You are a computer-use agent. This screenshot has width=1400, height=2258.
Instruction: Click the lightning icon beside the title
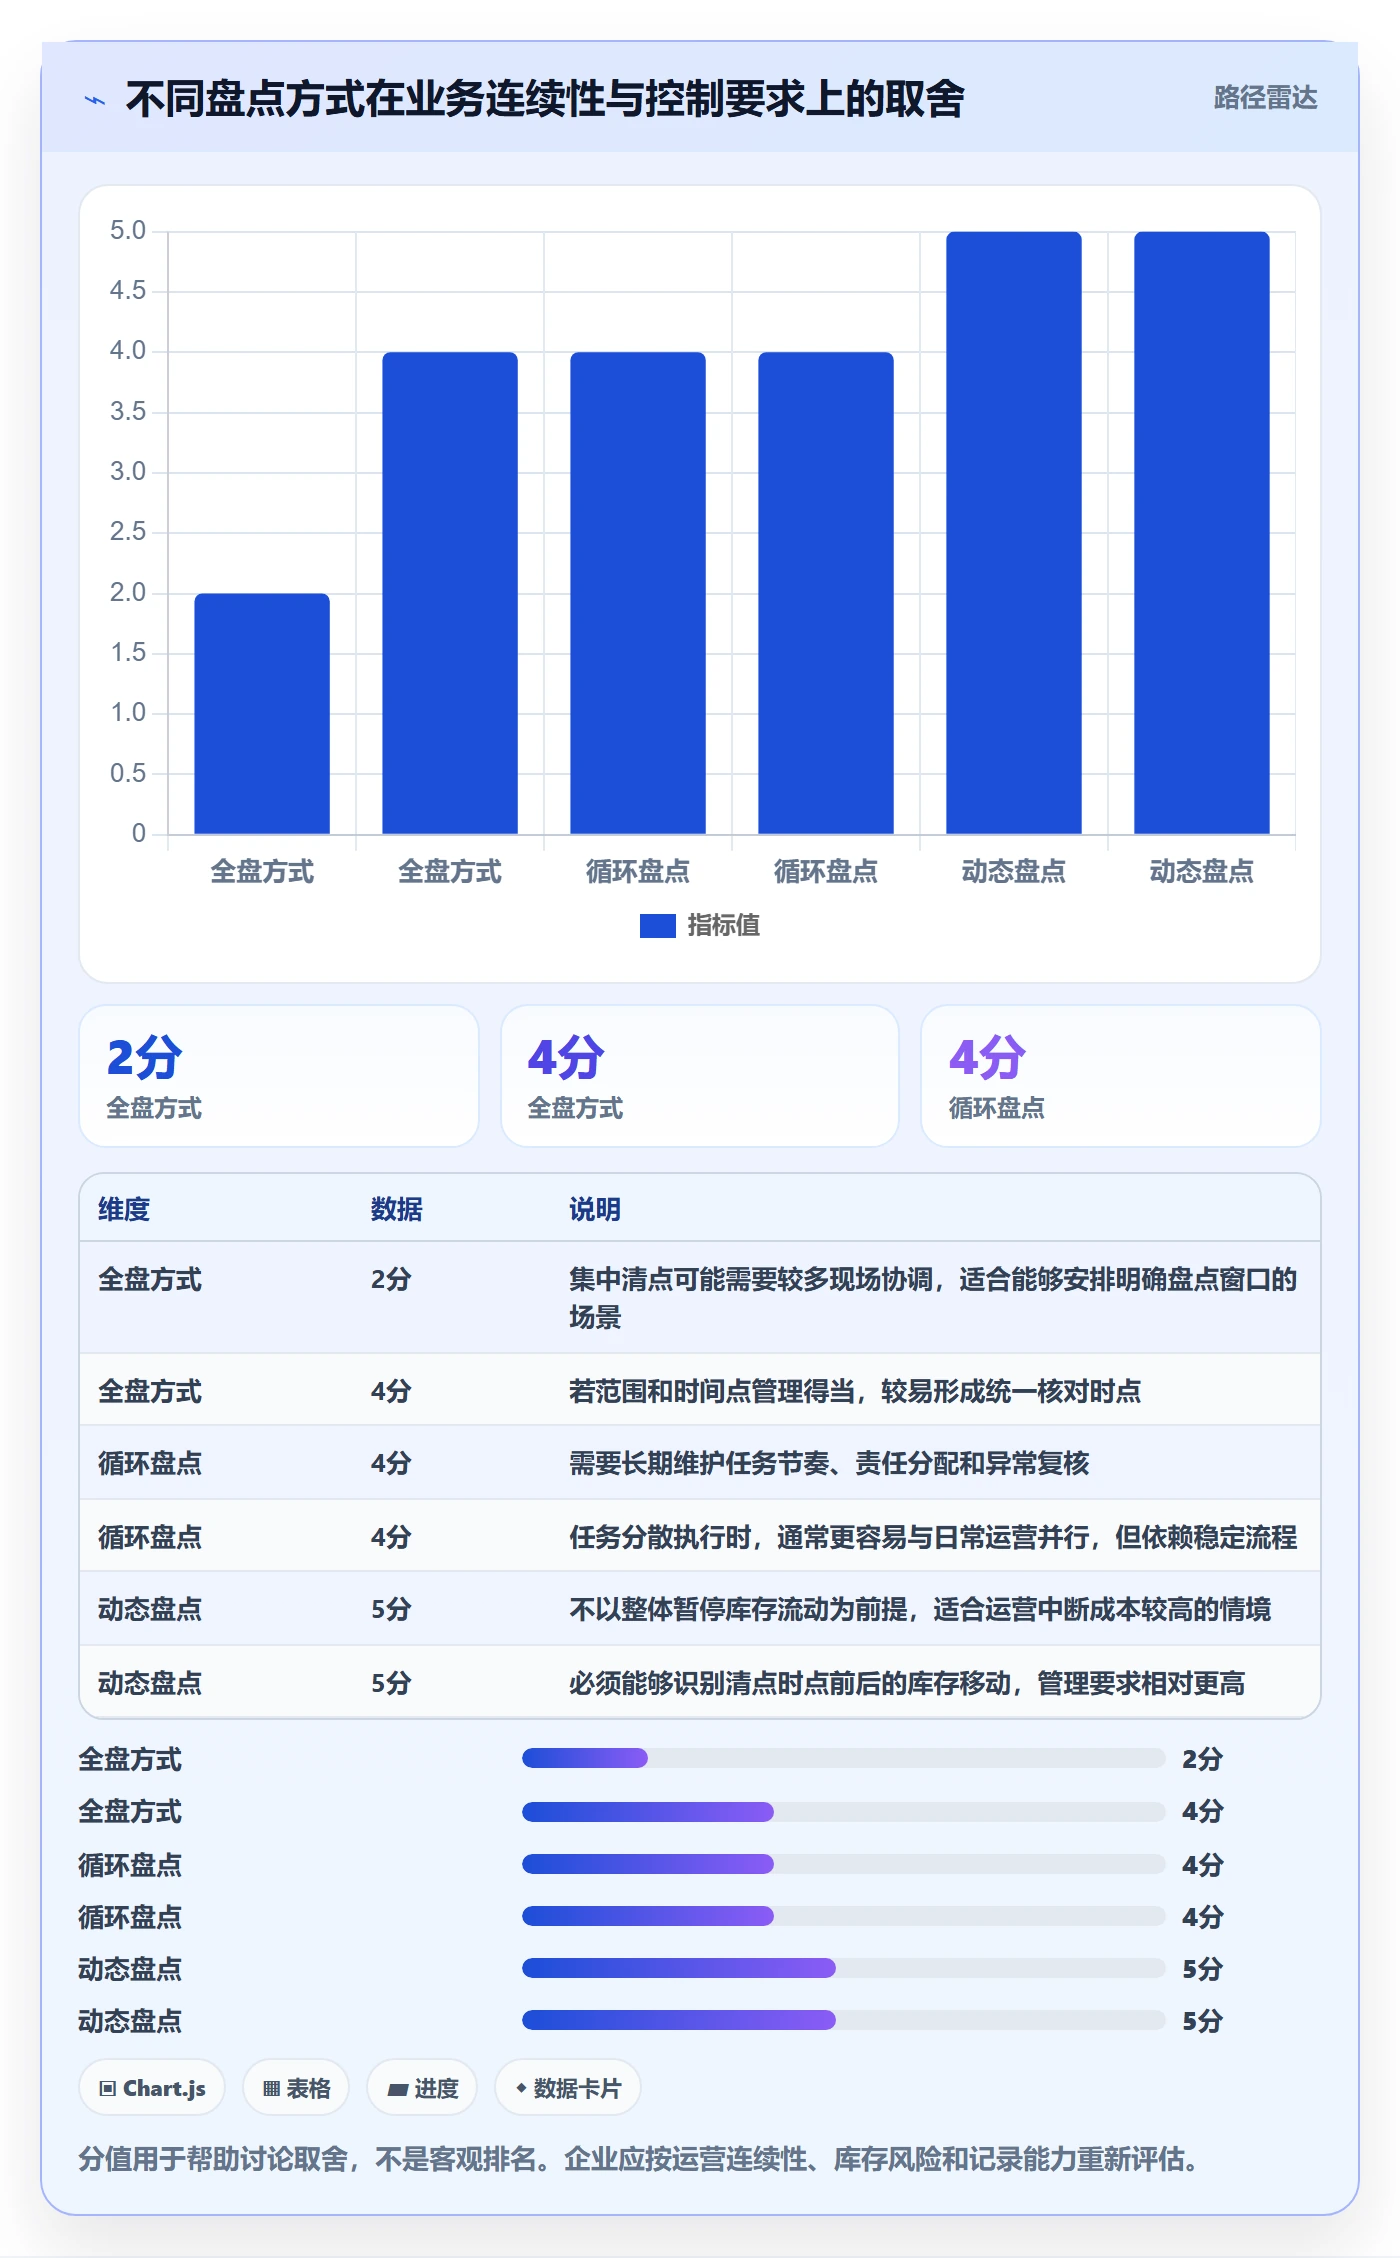click(95, 100)
